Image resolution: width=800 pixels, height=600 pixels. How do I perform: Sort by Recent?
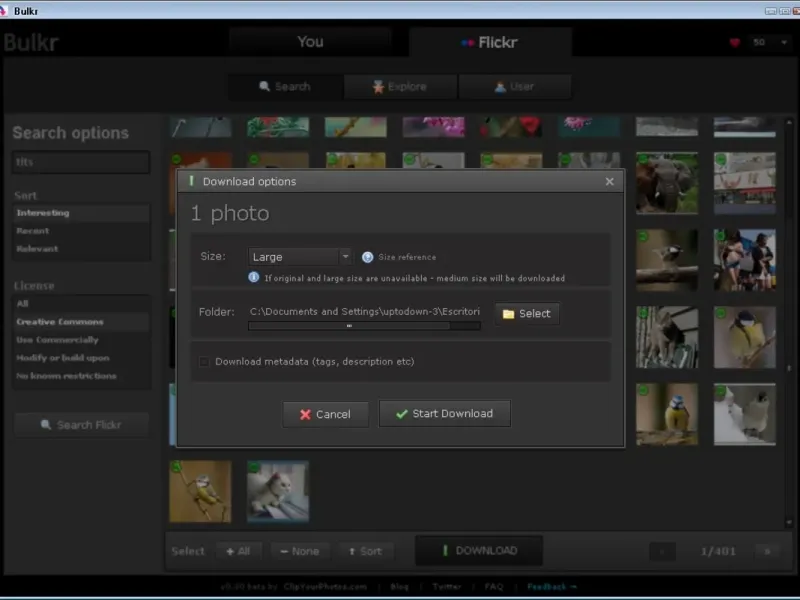(81, 231)
